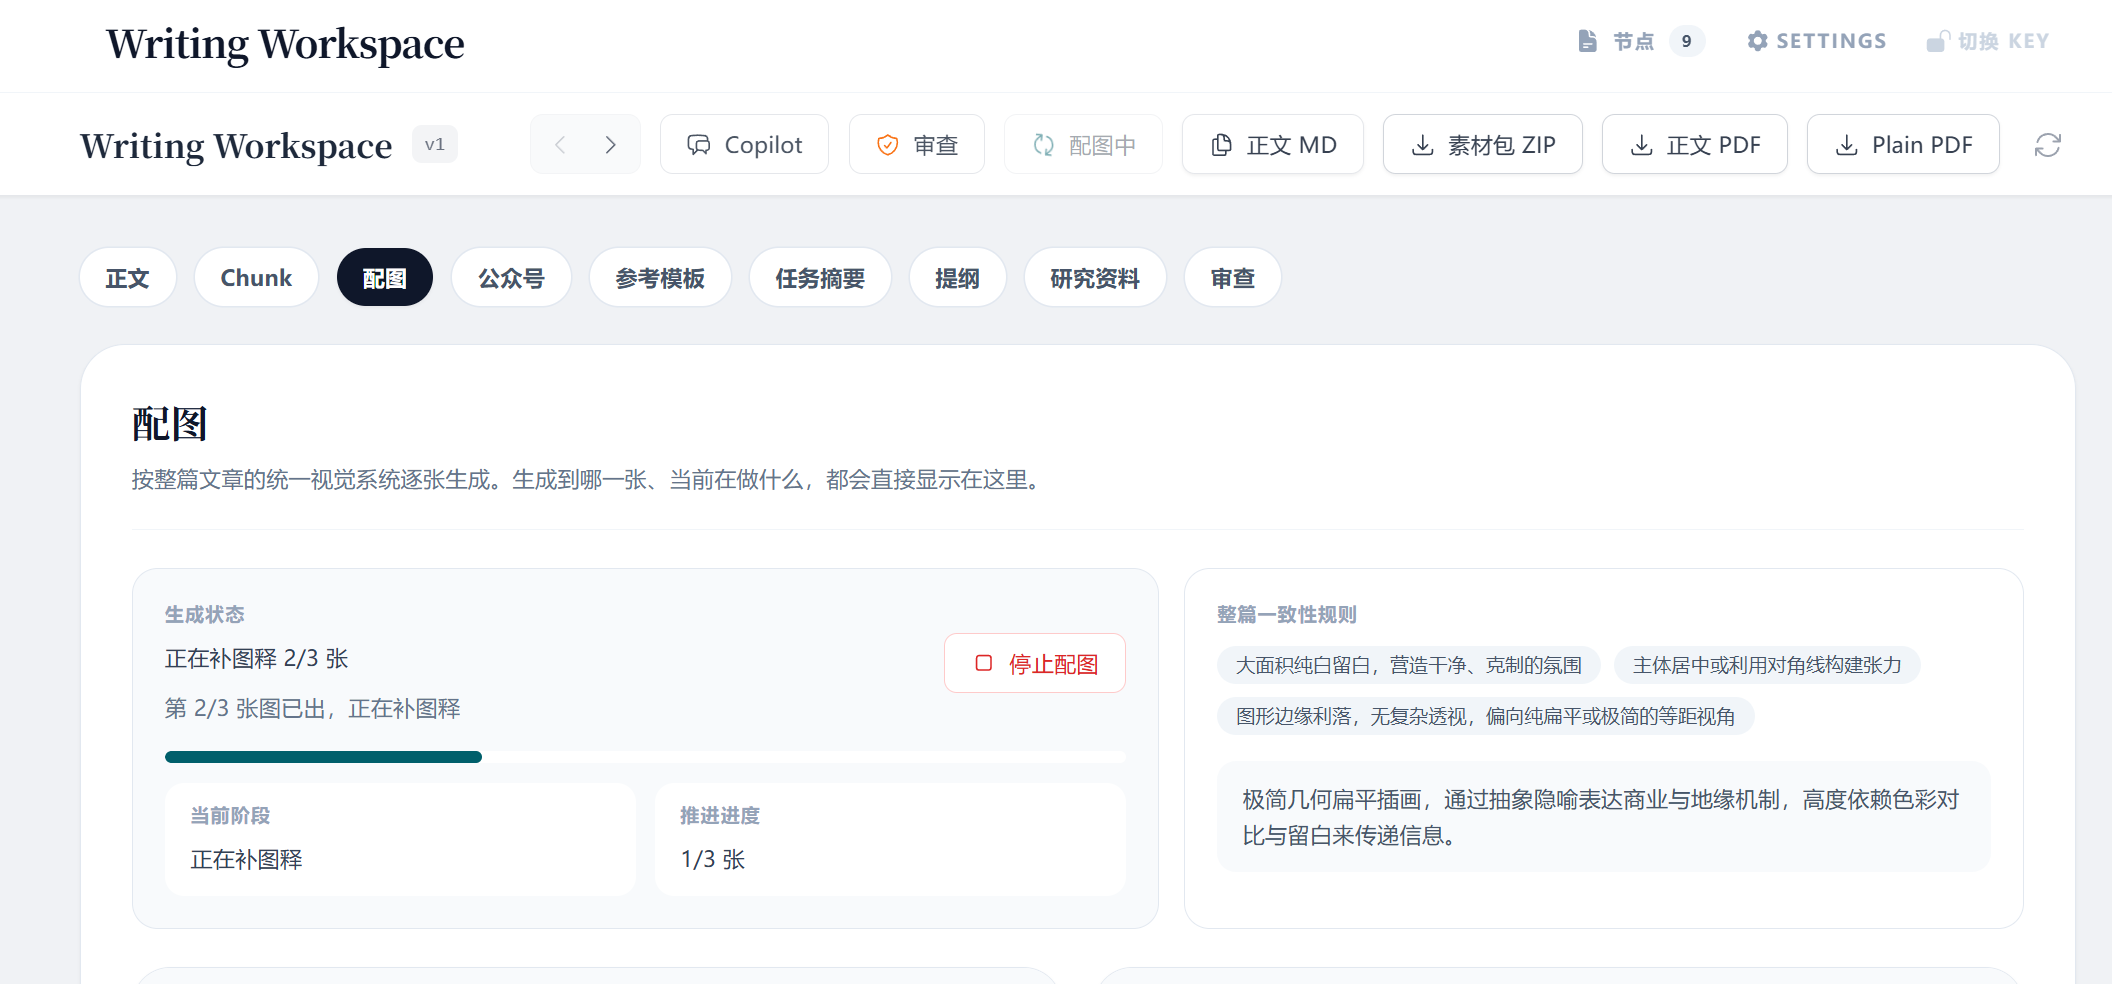Switch to the 正文 tab
Viewport: 2112px width, 984px height.
click(128, 278)
